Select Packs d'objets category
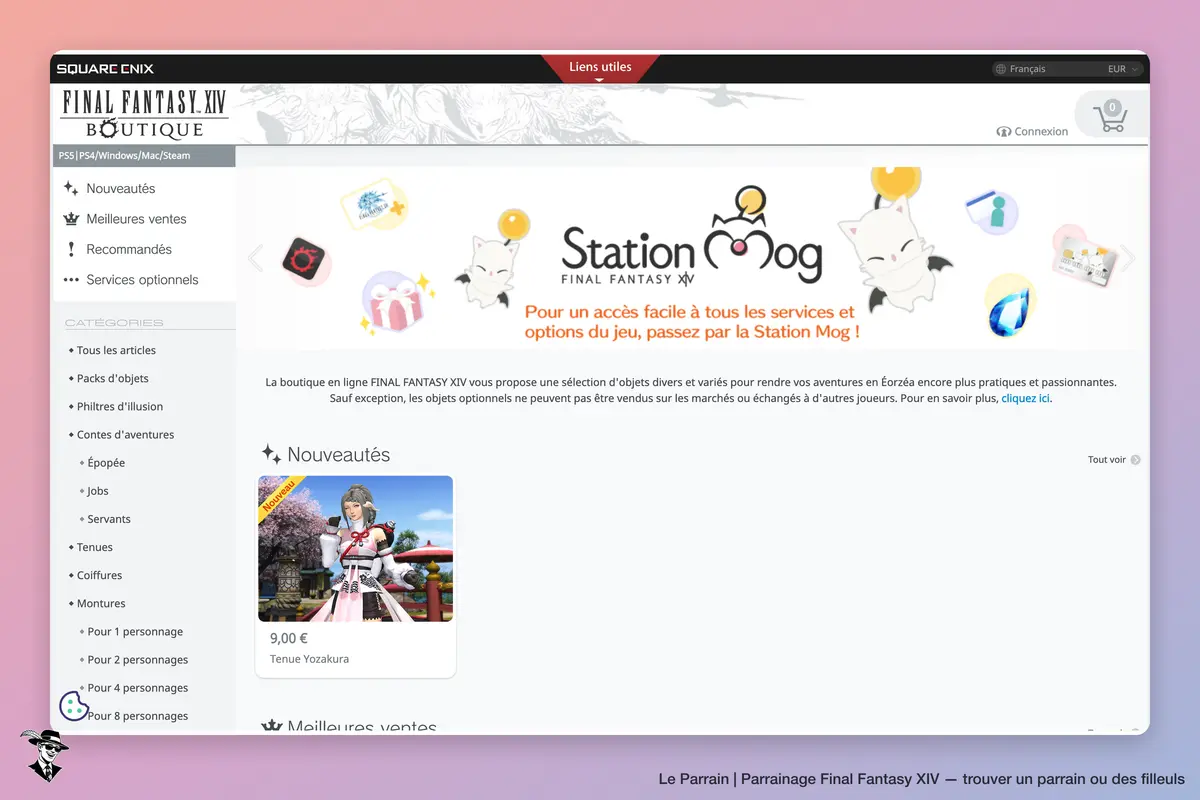The height and width of the screenshot is (800, 1200). (113, 378)
